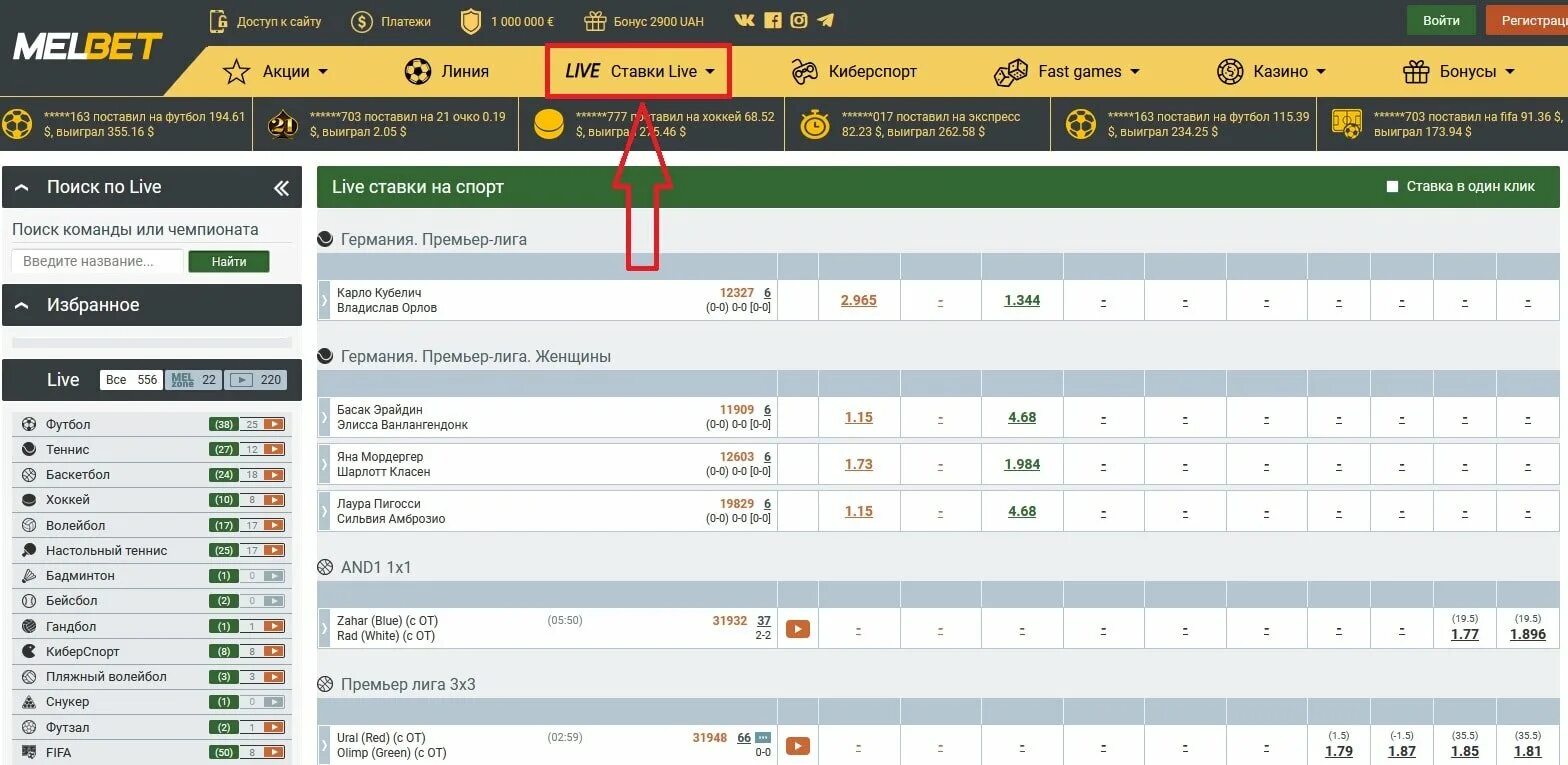Click the casino chip icon beside Казино

(x=1229, y=71)
